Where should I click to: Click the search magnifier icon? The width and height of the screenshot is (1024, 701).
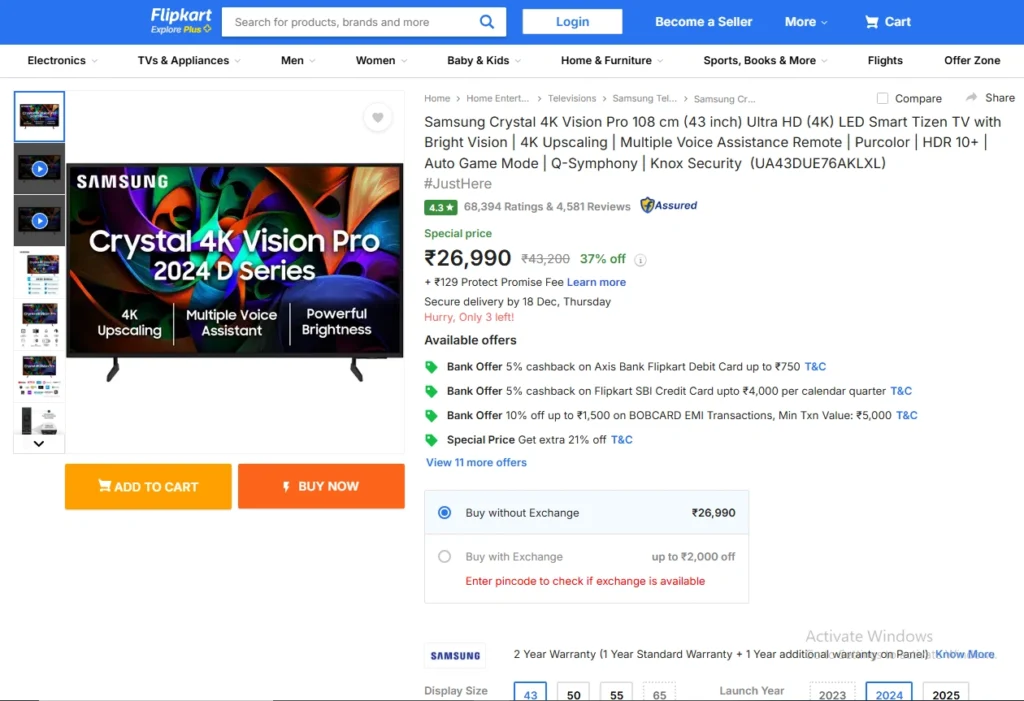click(x=487, y=22)
